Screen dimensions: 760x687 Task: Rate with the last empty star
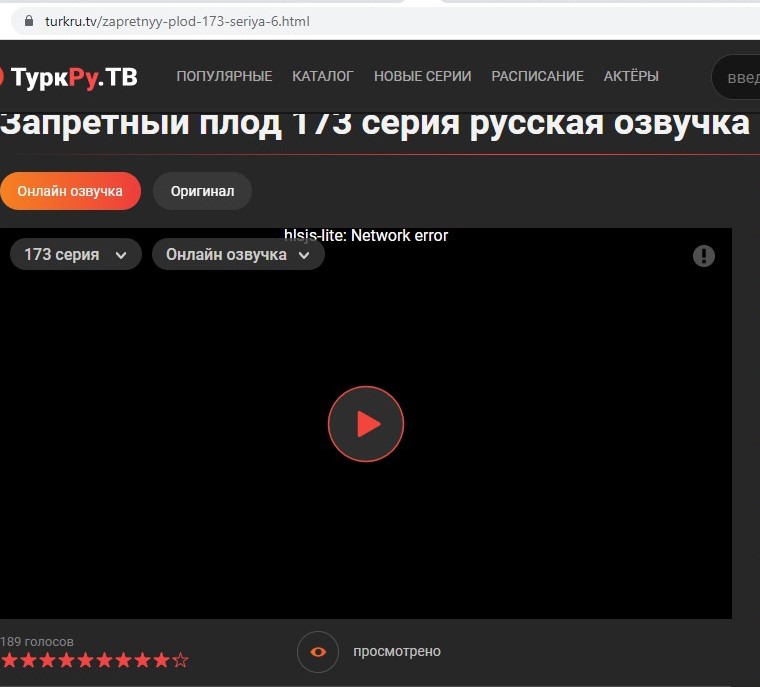(x=180, y=660)
